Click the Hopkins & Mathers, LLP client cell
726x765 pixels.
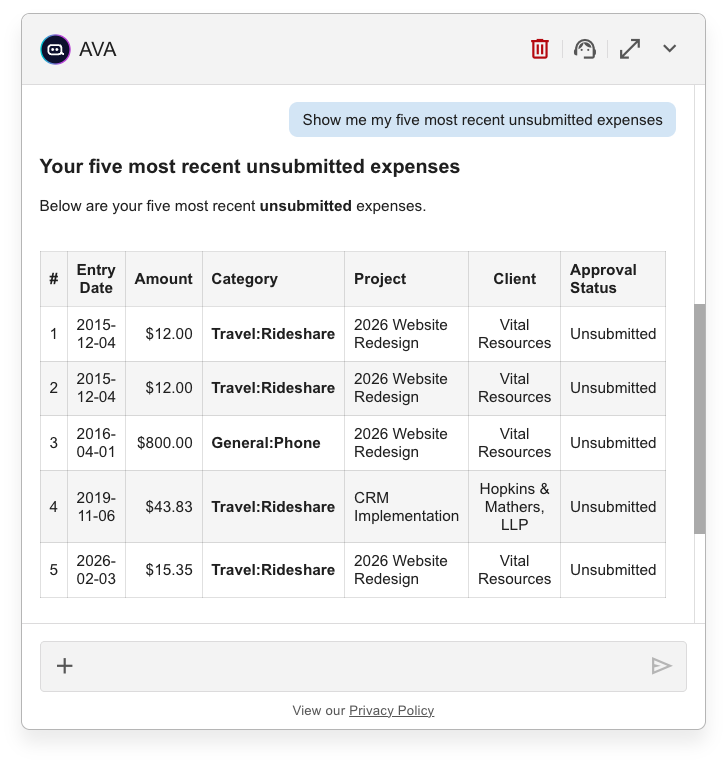pos(514,507)
